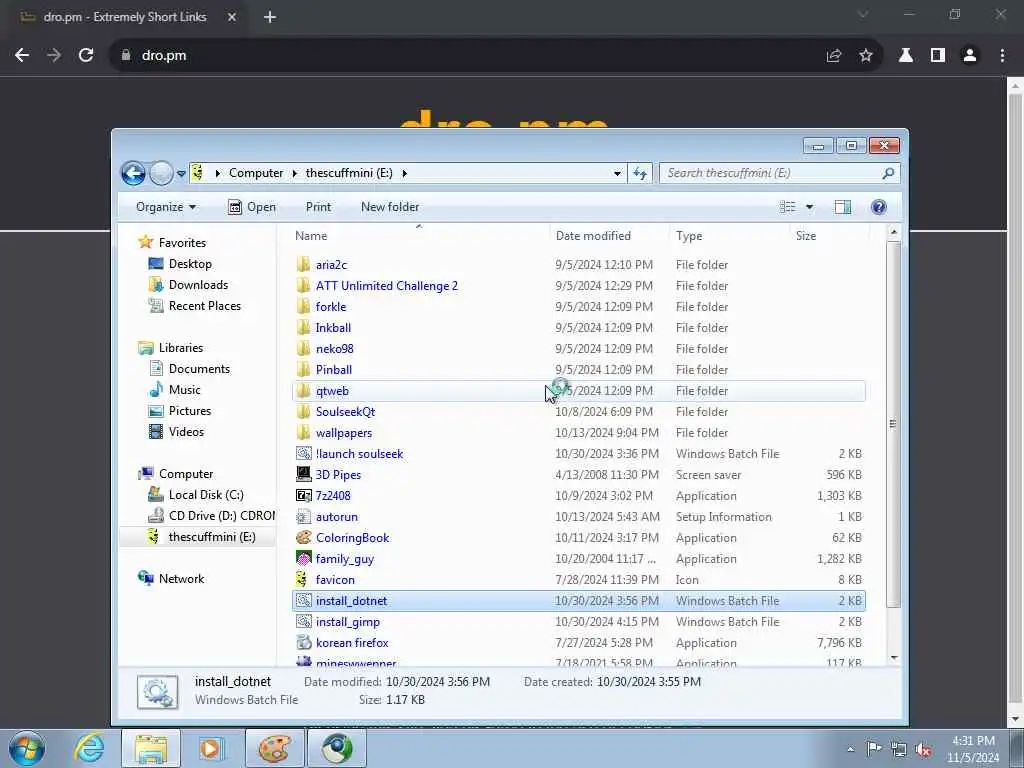Image resolution: width=1024 pixels, height=768 pixels.
Task: Select the ATT Unlimited Challenge 2 folder
Action: [x=387, y=285]
